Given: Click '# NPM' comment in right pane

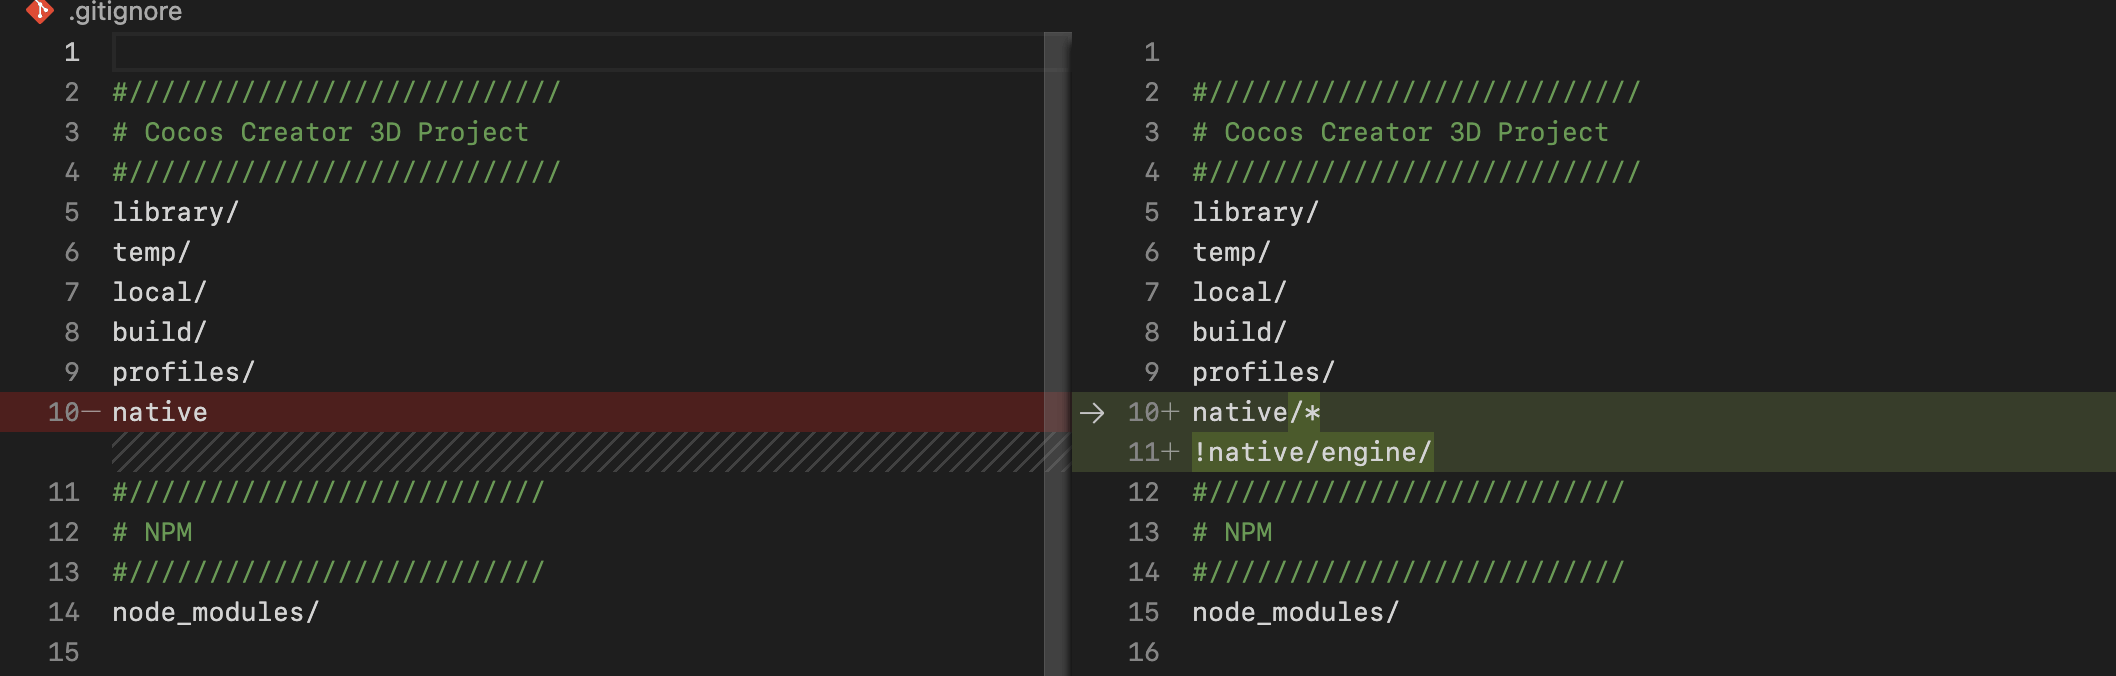Looking at the screenshot, I should coord(1232,532).
